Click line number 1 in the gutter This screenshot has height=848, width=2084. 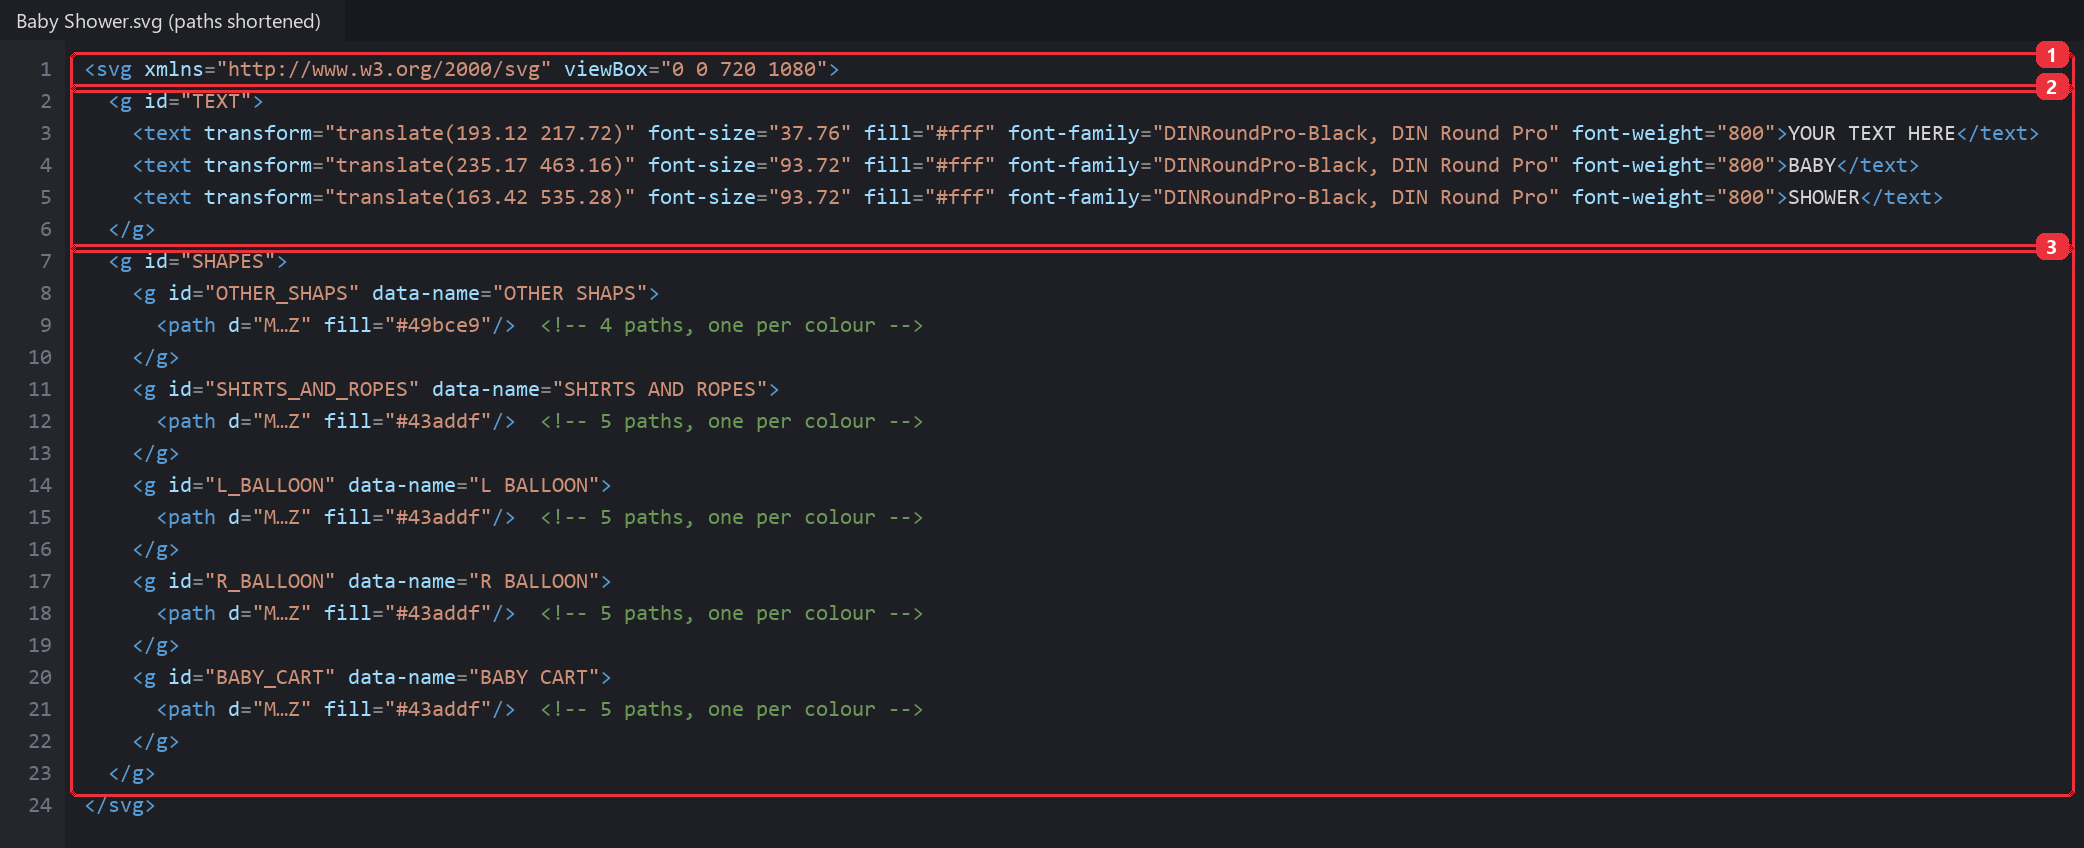point(45,69)
